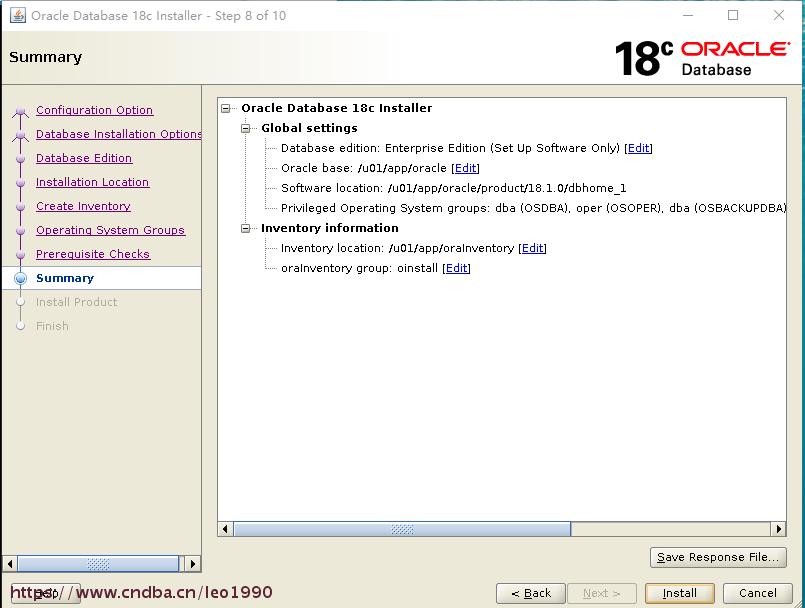Jump to Operating System Groups step

click(110, 230)
